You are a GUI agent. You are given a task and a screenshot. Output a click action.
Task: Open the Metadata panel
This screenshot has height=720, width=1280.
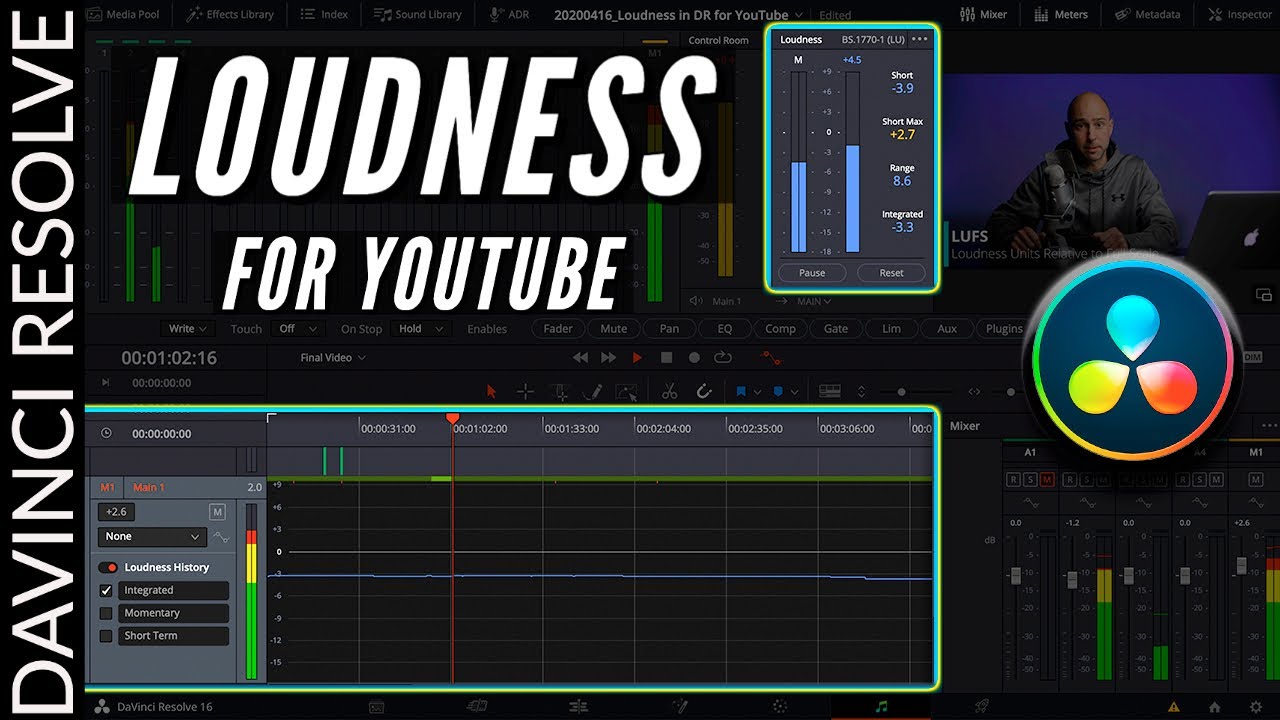pos(1148,14)
